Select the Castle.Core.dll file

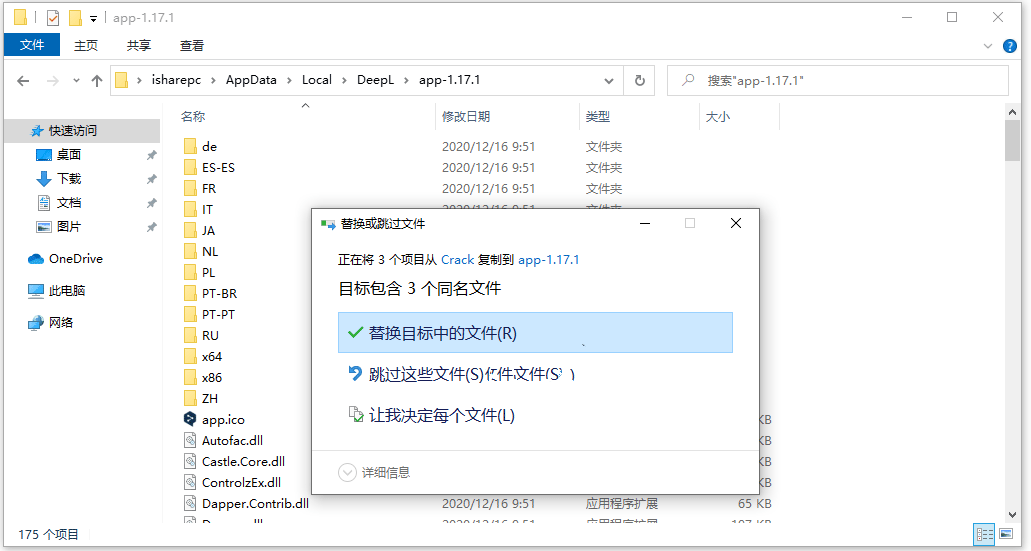pos(243,462)
